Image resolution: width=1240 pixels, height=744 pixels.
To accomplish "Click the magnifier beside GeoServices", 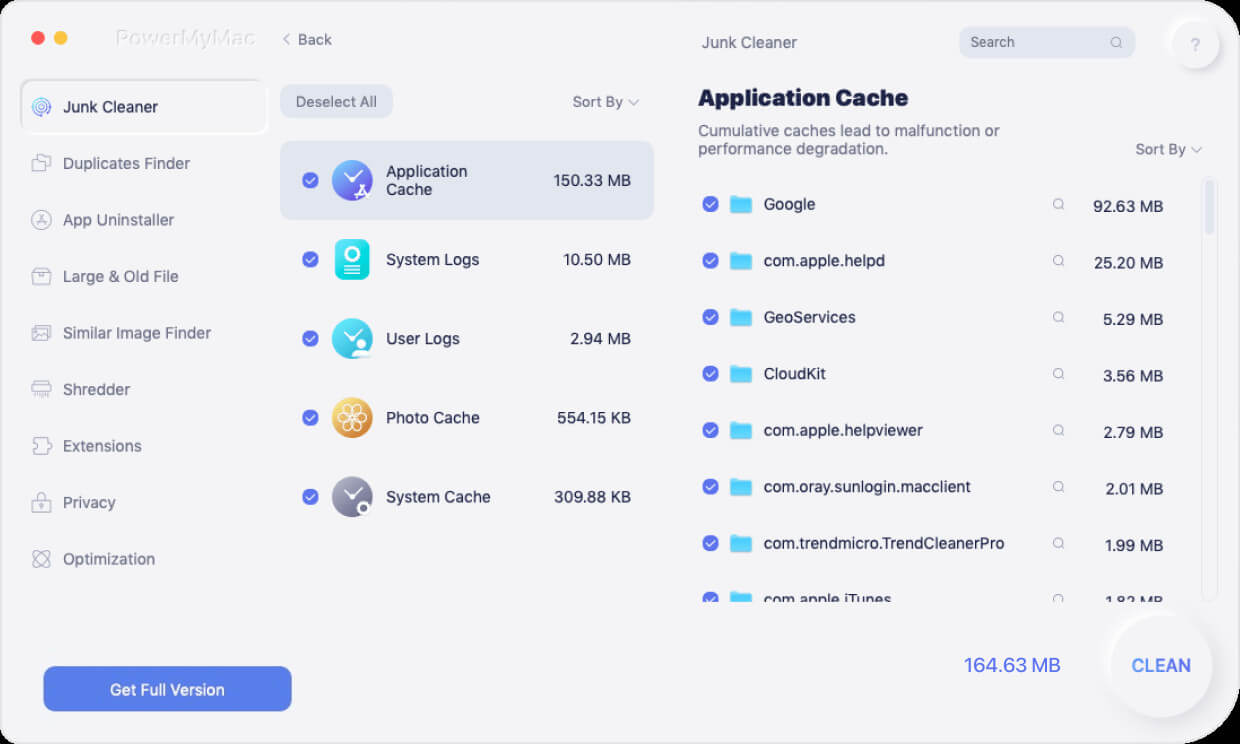I will 1058,317.
